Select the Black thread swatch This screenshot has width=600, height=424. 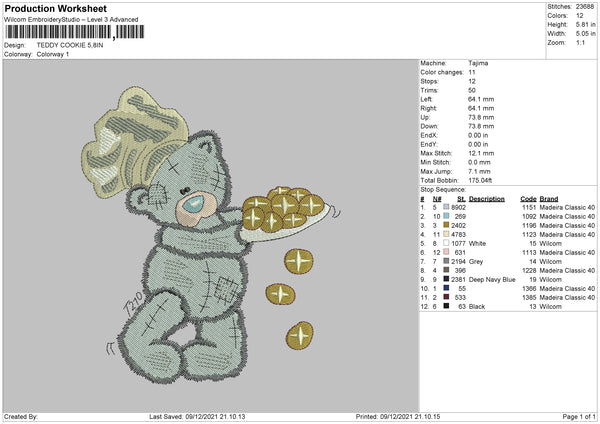click(x=446, y=306)
